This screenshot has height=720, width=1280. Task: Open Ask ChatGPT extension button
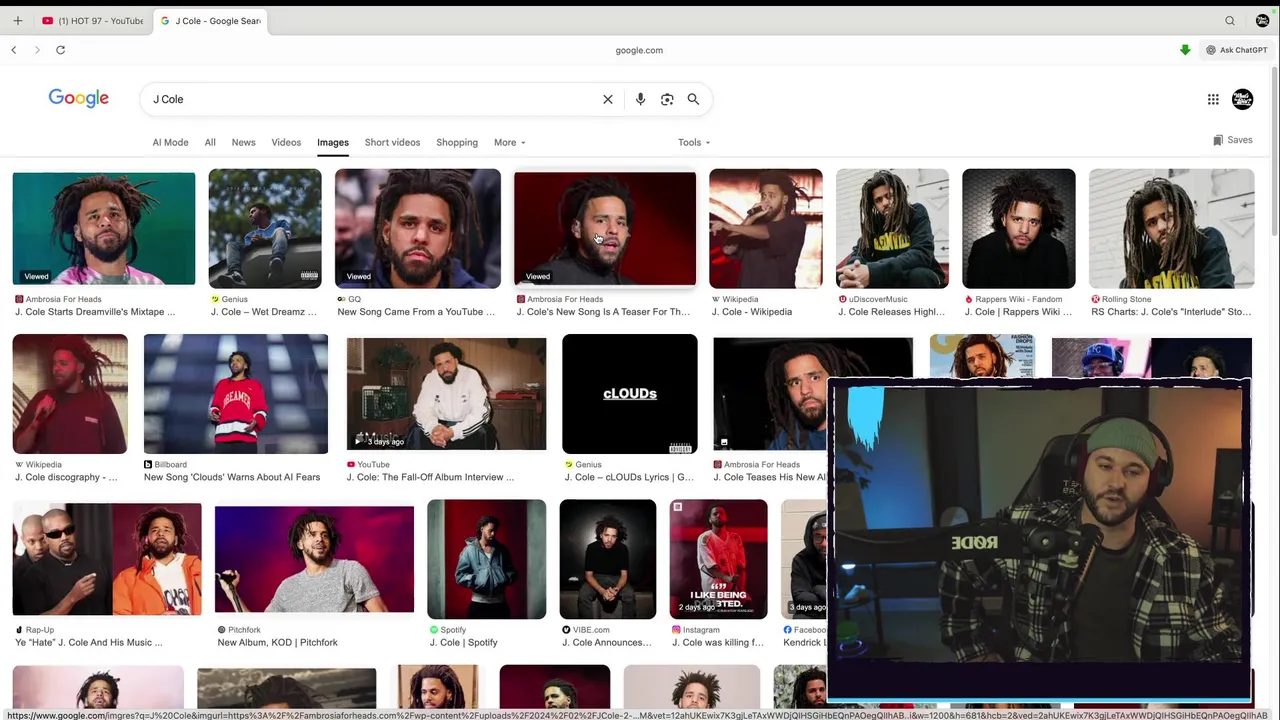1237,50
